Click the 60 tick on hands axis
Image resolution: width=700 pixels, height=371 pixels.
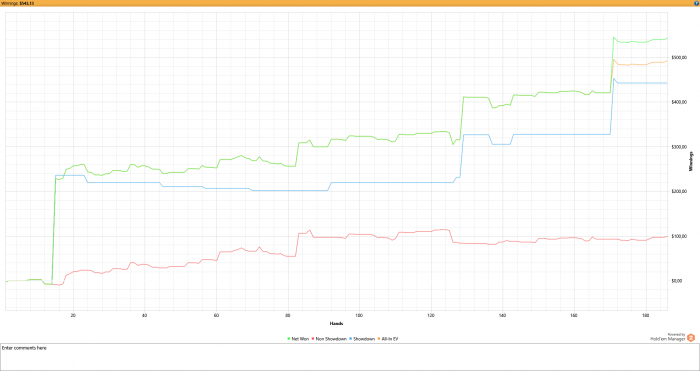pos(216,315)
